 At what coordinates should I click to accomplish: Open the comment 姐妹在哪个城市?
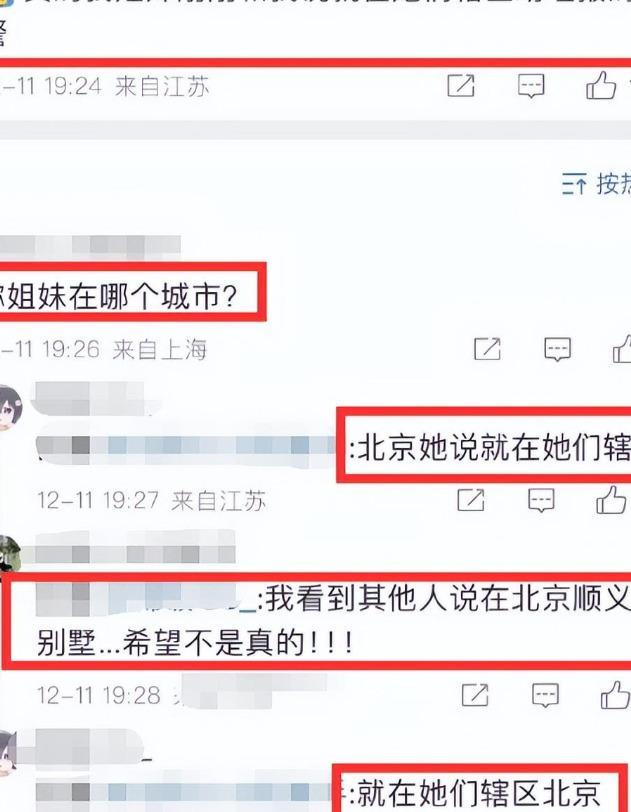(118, 297)
